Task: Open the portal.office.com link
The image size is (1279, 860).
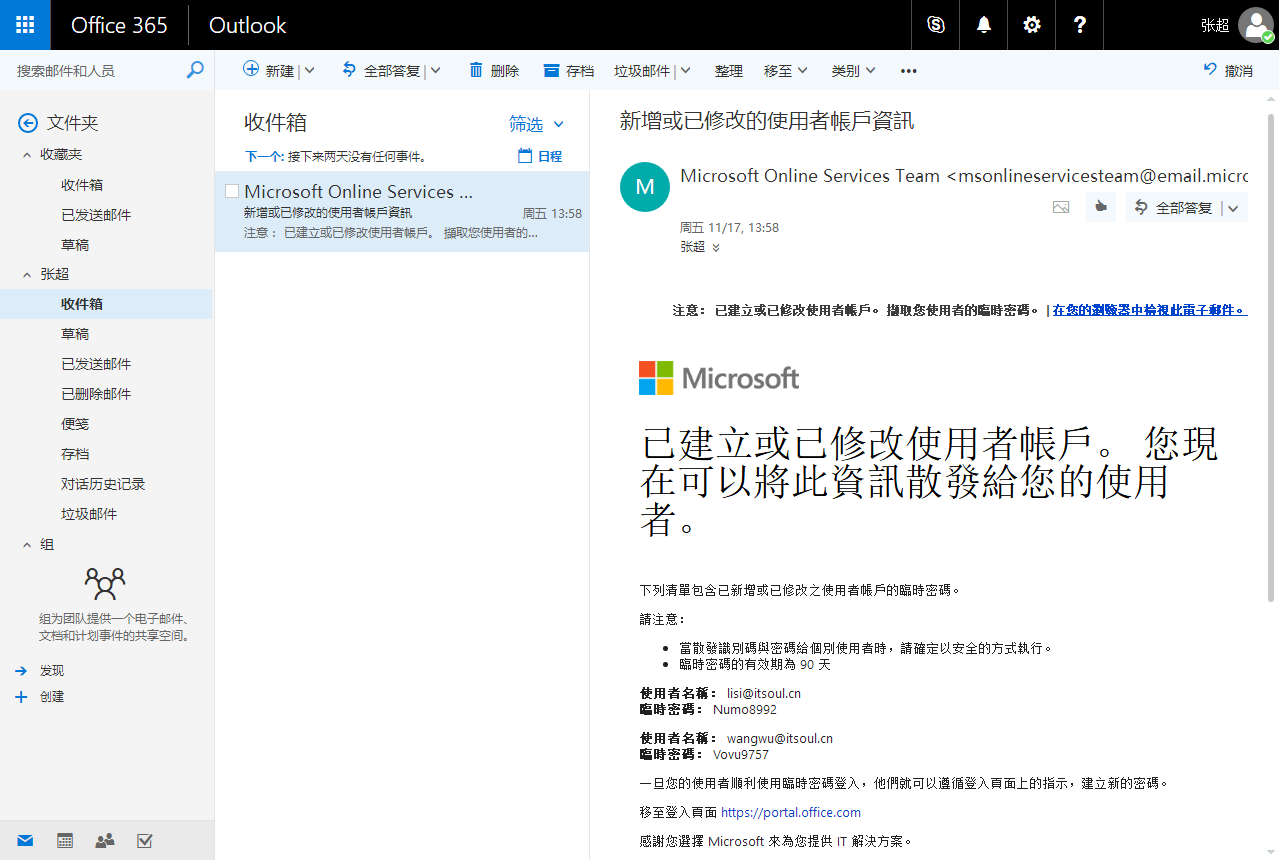Action: (790, 812)
